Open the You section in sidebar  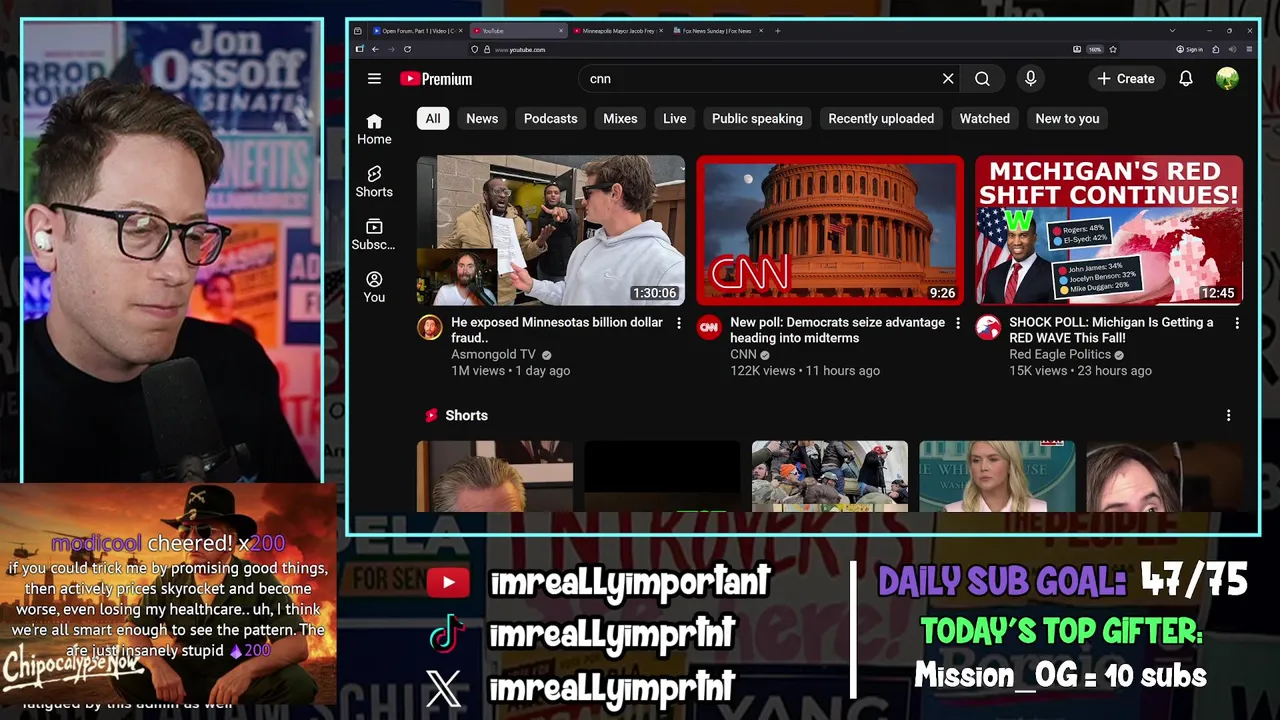(374, 288)
